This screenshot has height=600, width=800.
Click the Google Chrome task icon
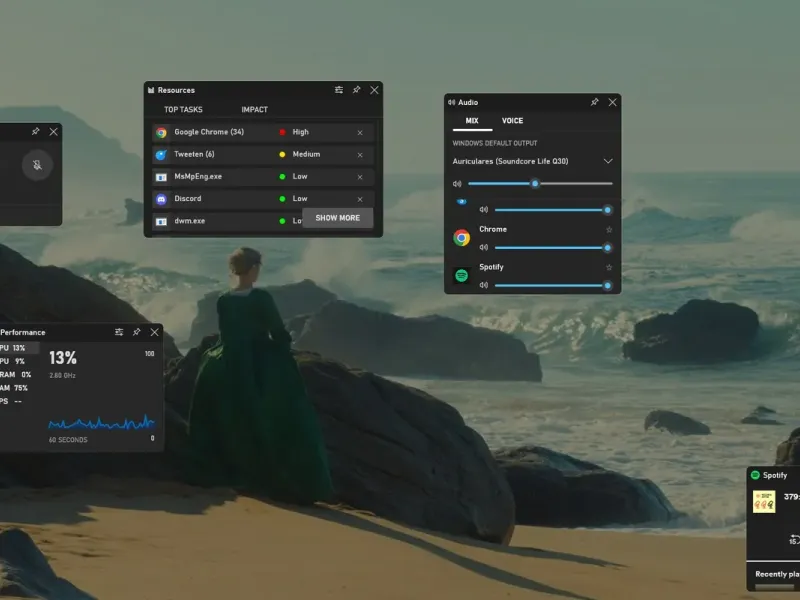pos(161,133)
